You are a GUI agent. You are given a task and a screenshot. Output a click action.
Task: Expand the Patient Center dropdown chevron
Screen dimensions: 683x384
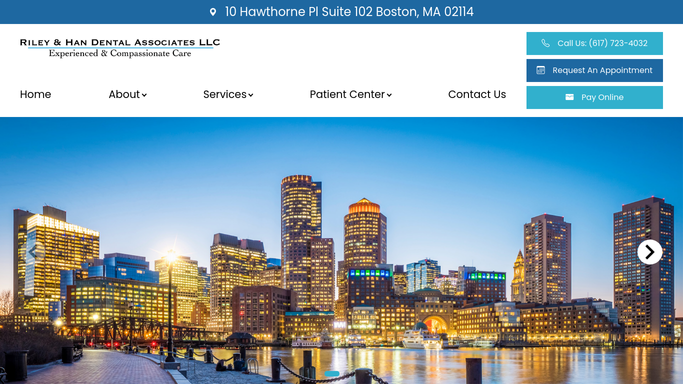(389, 95)
